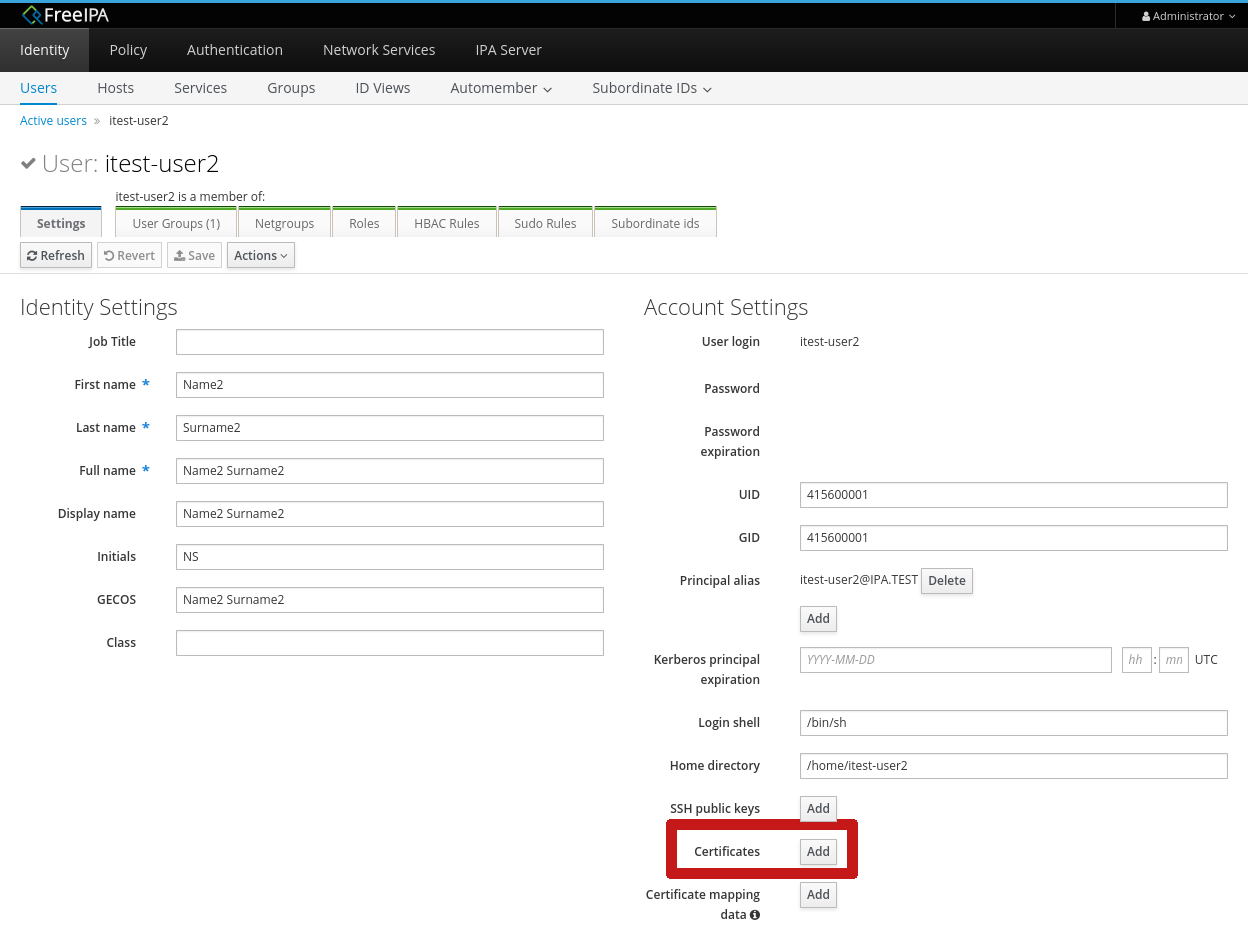Go to the Hosts submenu
This screenshot has width=1260, height=926.
click(116, 88)
